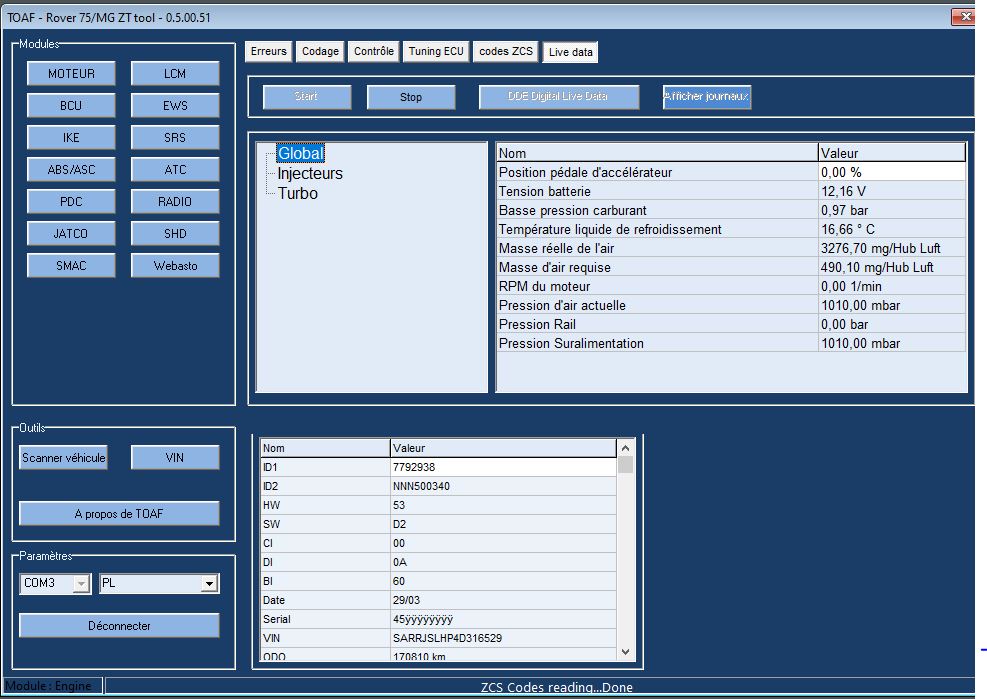987x699 pixels.
Task: Click the VIN value cell SARRJSLHP4D316529
Action: point(504,638)
